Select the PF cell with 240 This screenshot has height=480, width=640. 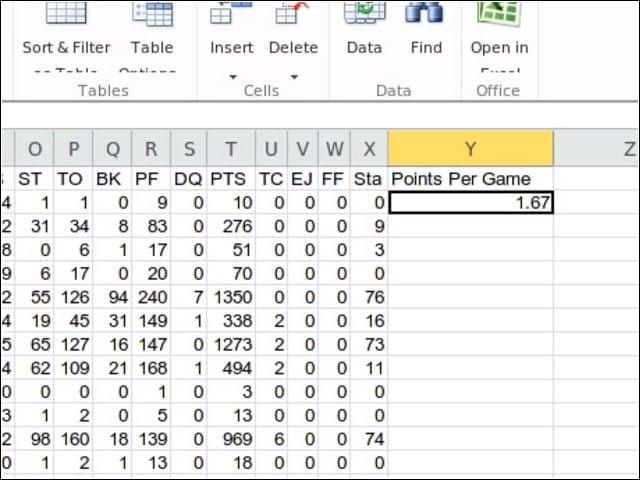(x=151, y=297)
